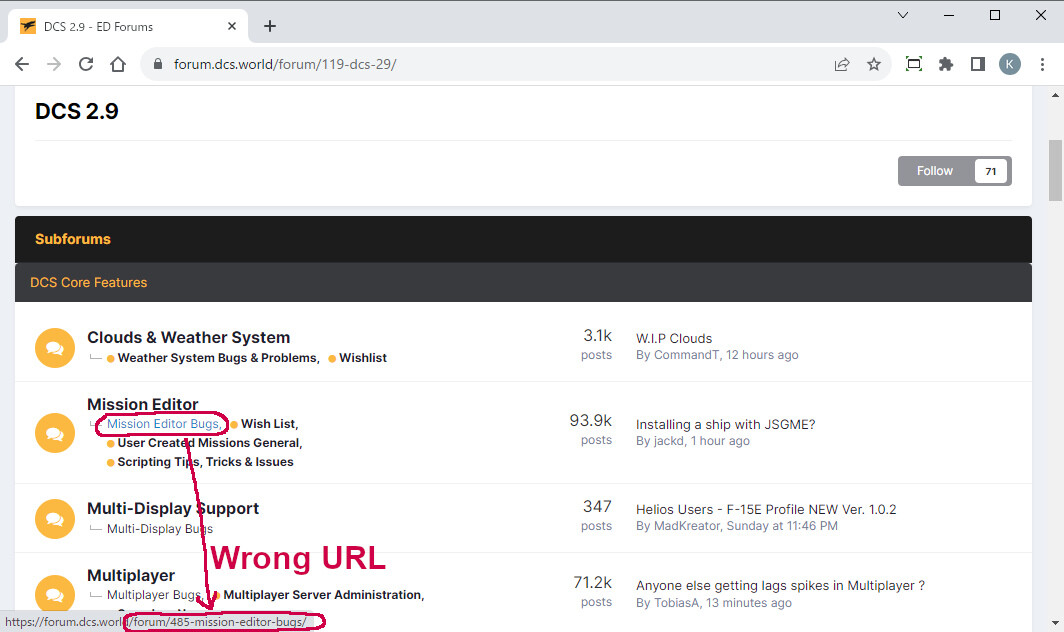The image size is (1064, 632).
Task: Open the browser home page
Action: (x=118, y=64)
